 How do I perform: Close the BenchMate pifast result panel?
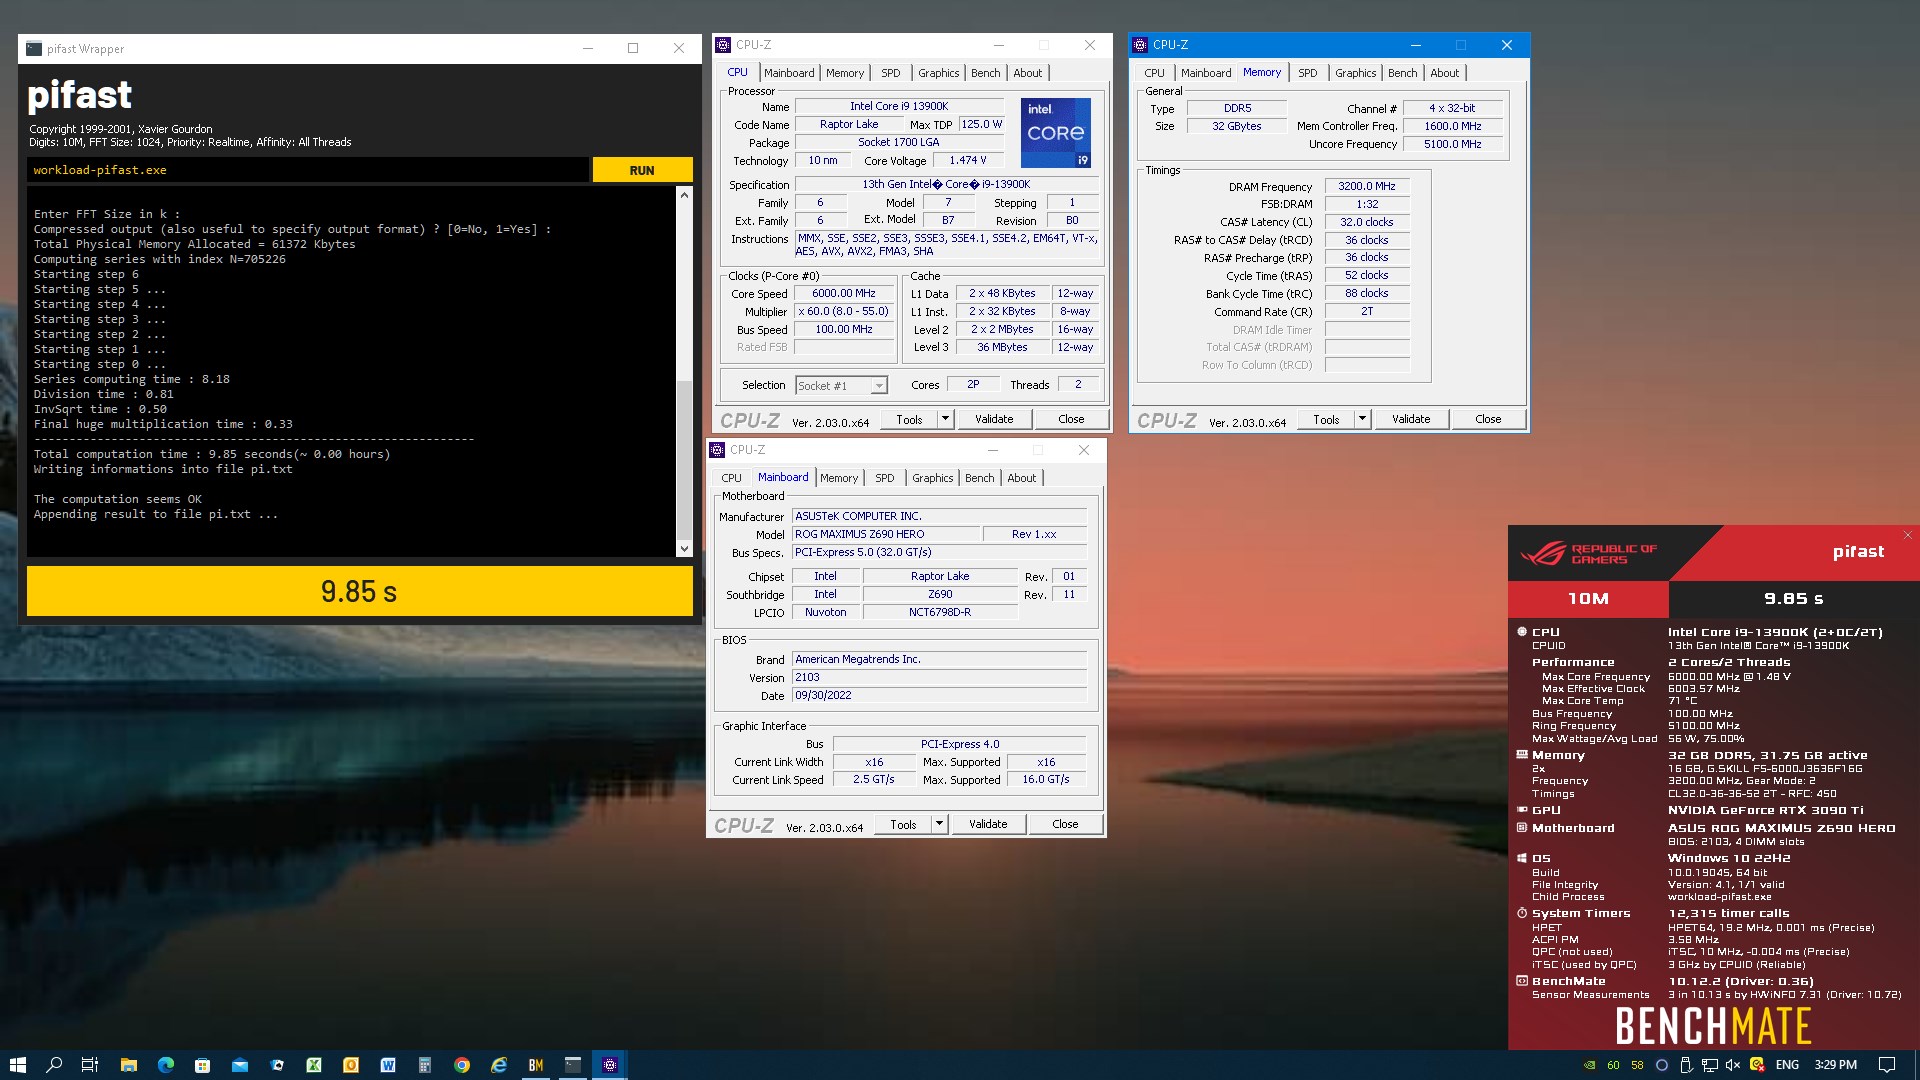coord(1907,535)
